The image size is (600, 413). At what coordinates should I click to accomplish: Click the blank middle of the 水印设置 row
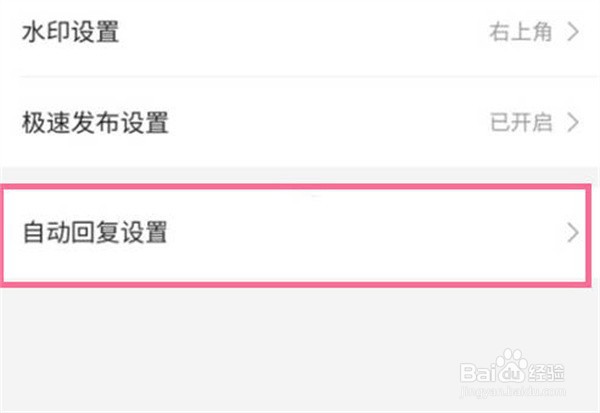[x=302, y=32]
